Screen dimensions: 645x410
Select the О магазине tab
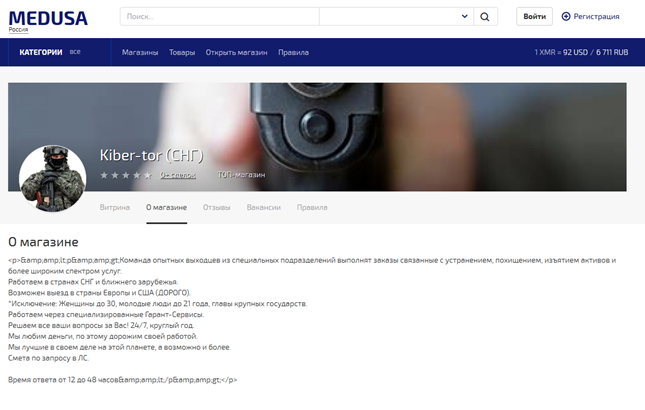click(167, 207)
